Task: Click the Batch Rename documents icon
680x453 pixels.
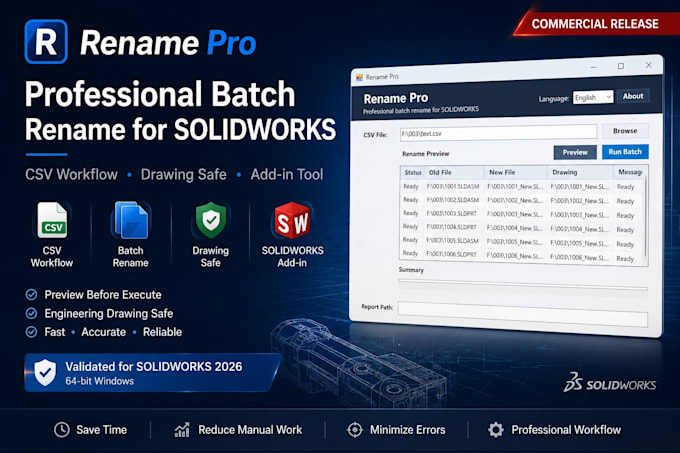Action: (x=131, y=220)
